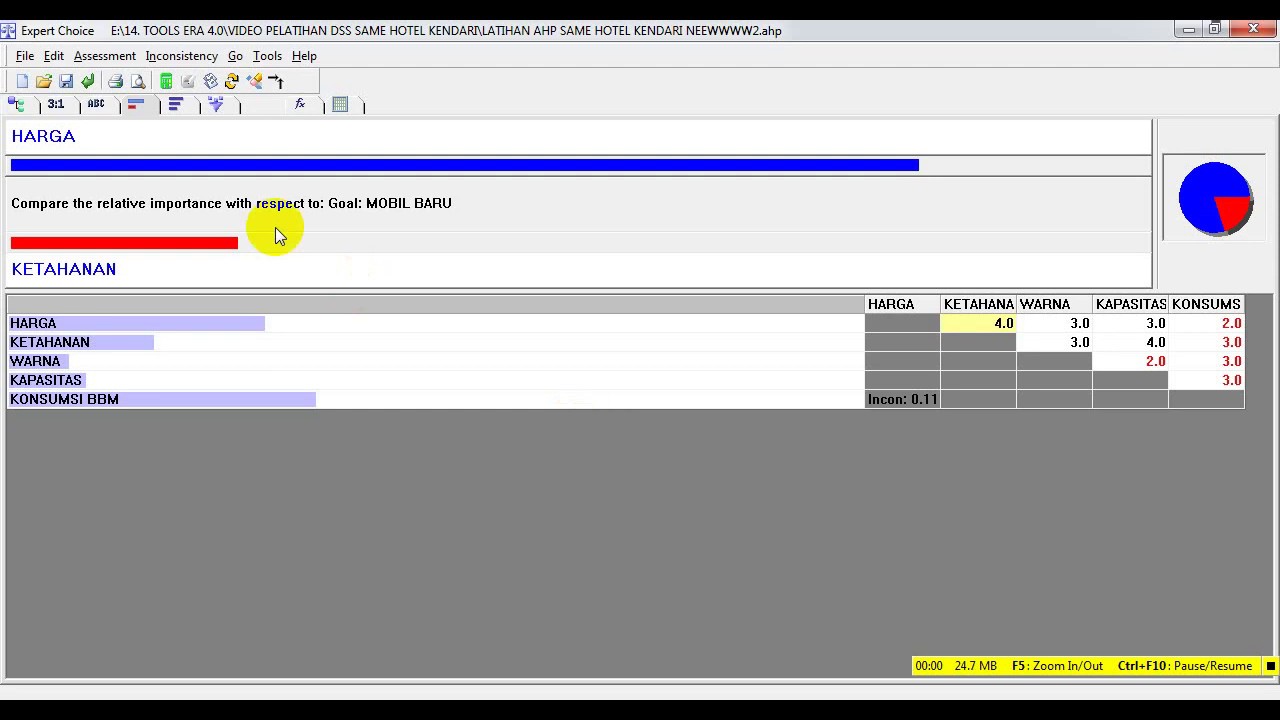Click the blue HARGA comparison bar
The height and width of the screenshot is (720, 1280).
[x=465, y=165]
